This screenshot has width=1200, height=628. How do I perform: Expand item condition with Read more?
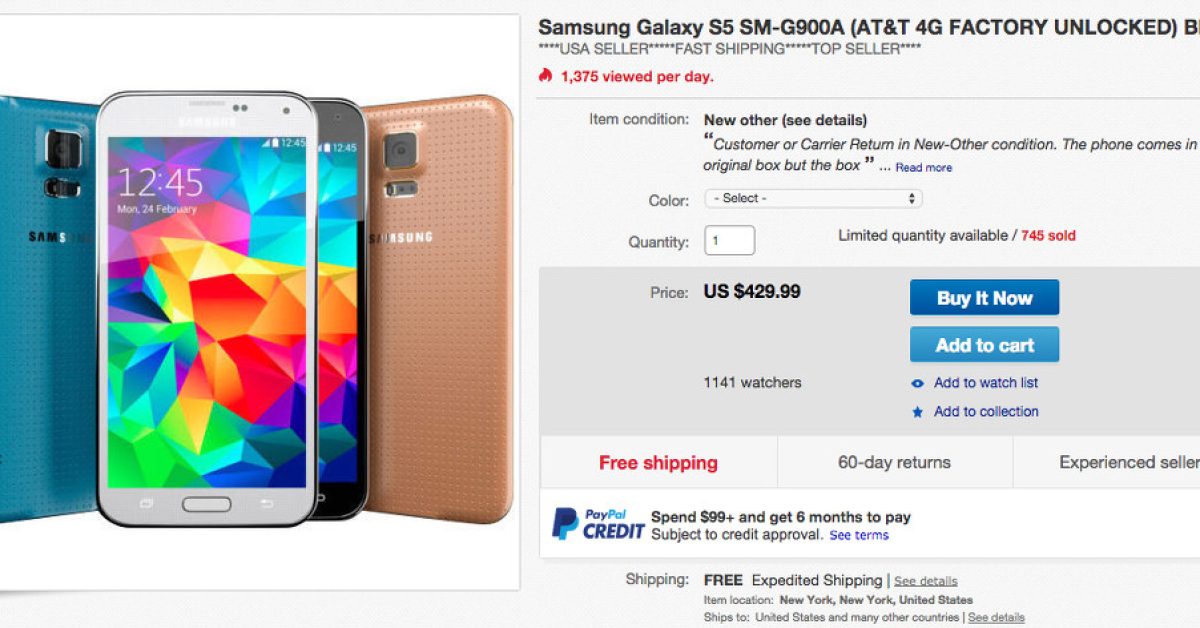923,168
